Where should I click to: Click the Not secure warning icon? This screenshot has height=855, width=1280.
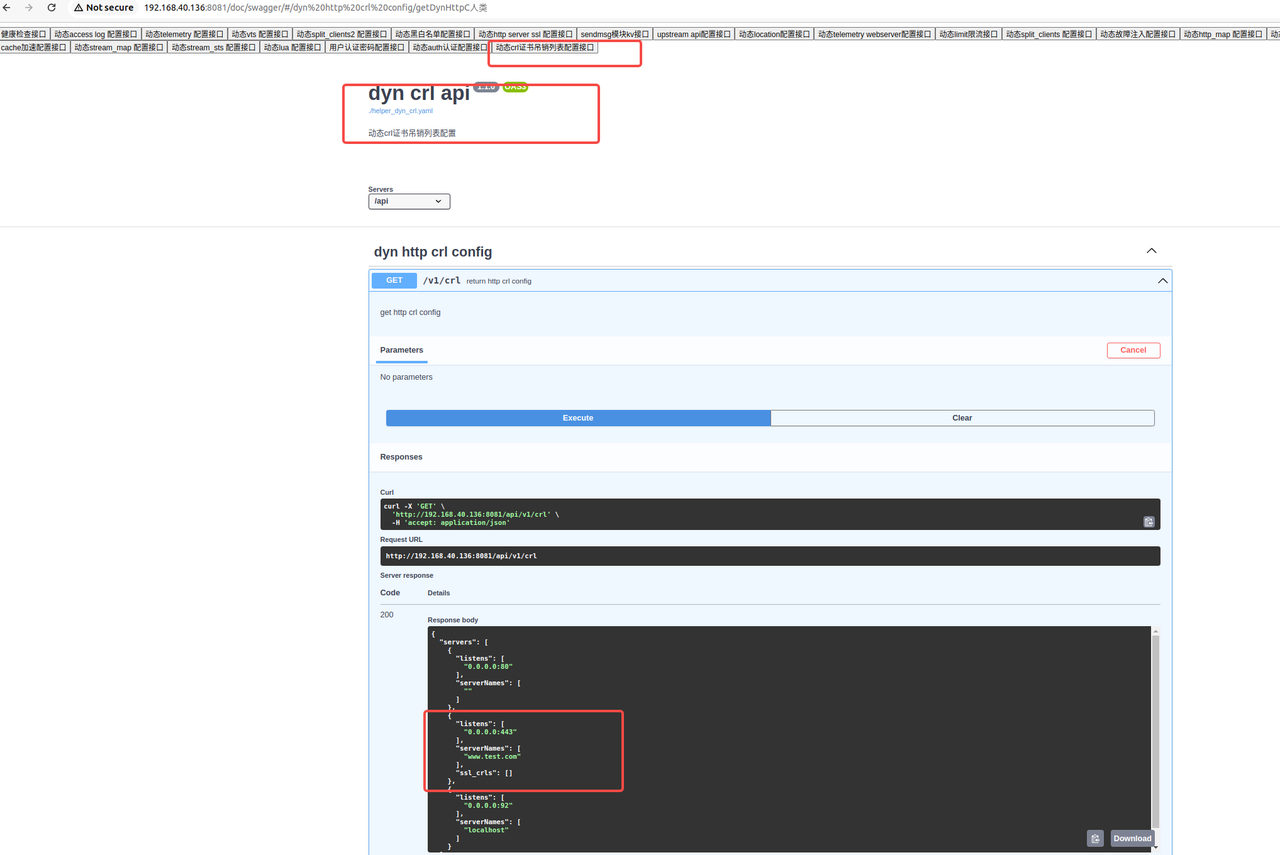(78, 7)
